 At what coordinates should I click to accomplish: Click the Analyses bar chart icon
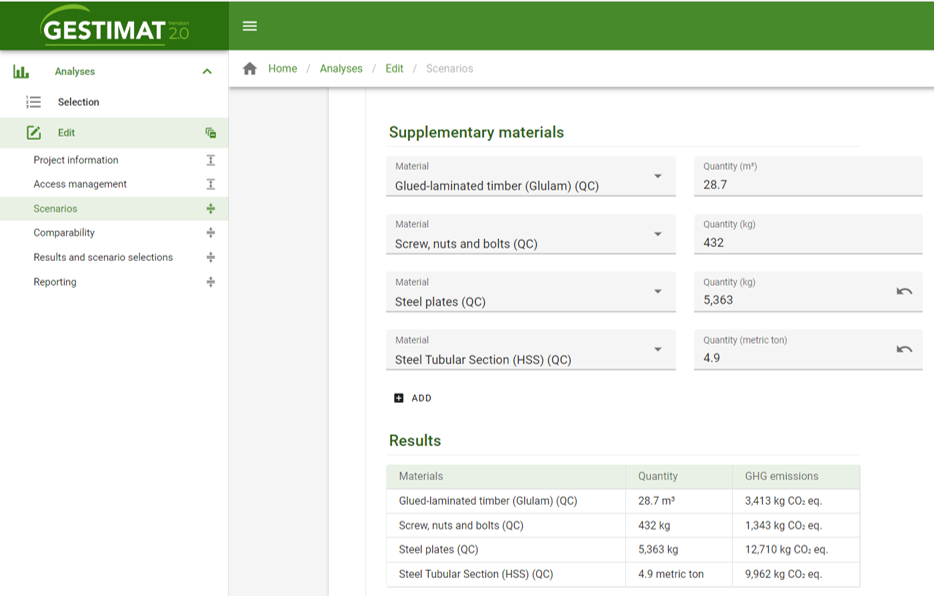21,72
